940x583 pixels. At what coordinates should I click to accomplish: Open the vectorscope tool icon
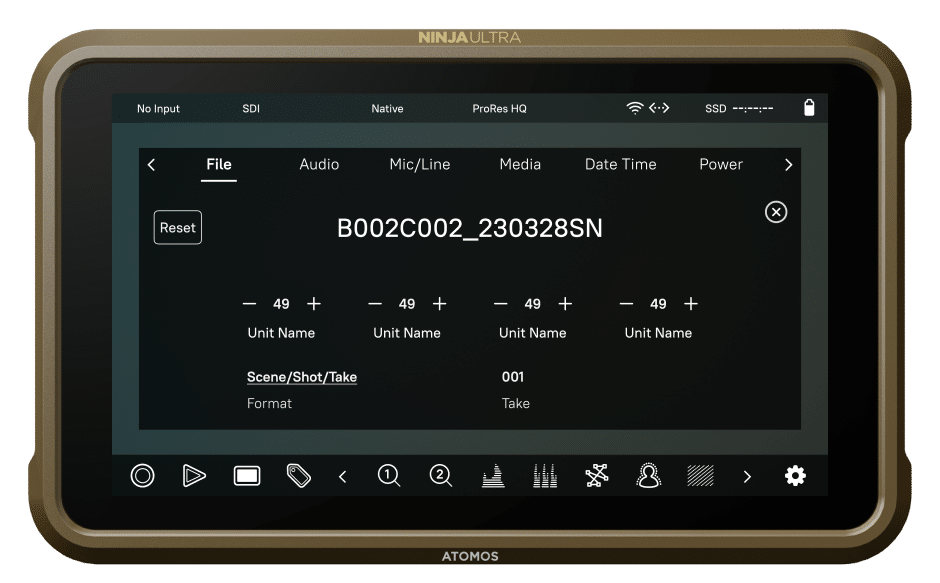click(x=597, y=476)
